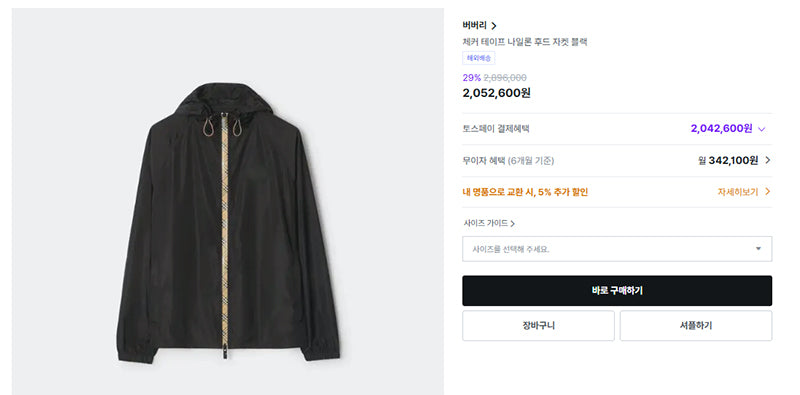The width and height of the screenshot is (800, 395).
Task: Click the 바로 구매하기 button
Action: [x=617, y=291]
